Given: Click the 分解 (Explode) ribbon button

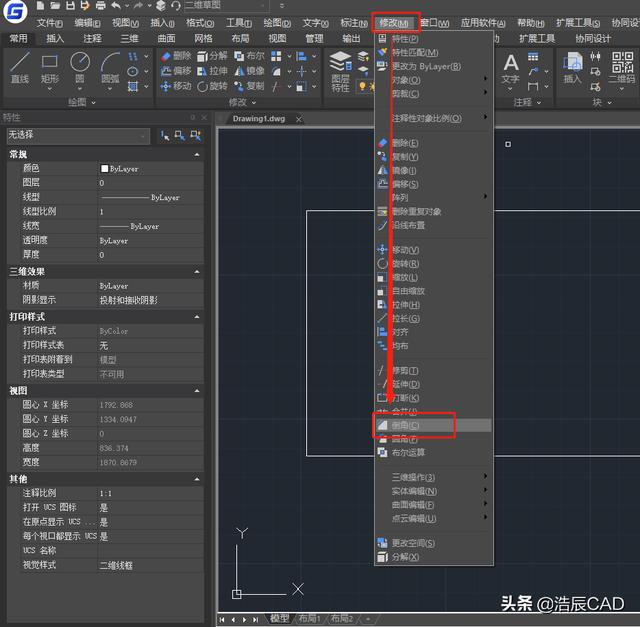Looking at the screenshot, I should (x=212, y=56).
